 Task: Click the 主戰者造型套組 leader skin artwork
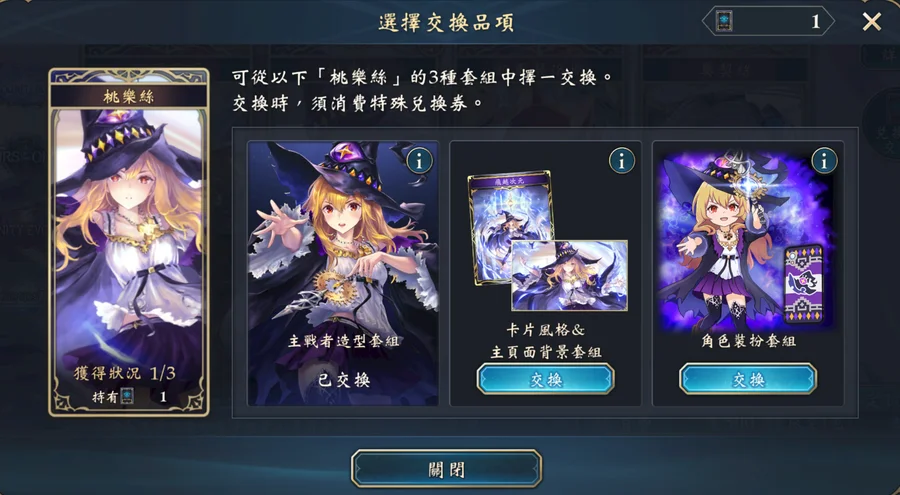click(x=343, y=273)
